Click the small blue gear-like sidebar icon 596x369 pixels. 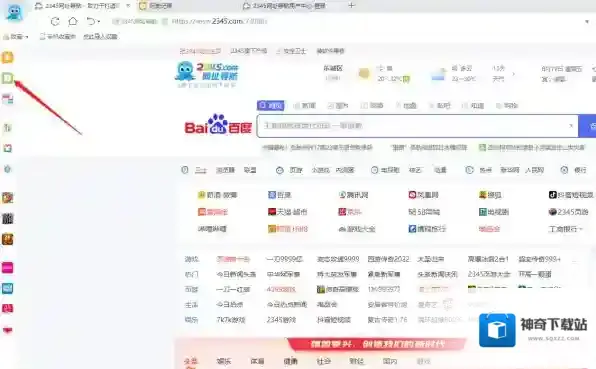click(x=8, y=169)
